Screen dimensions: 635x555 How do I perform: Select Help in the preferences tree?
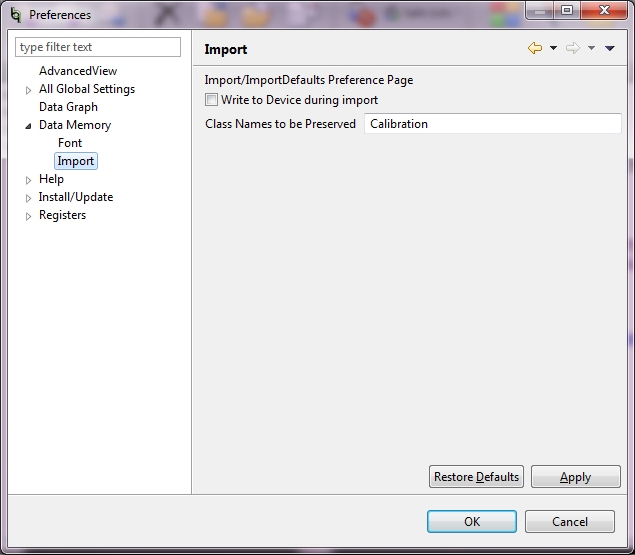click(51, 179)
